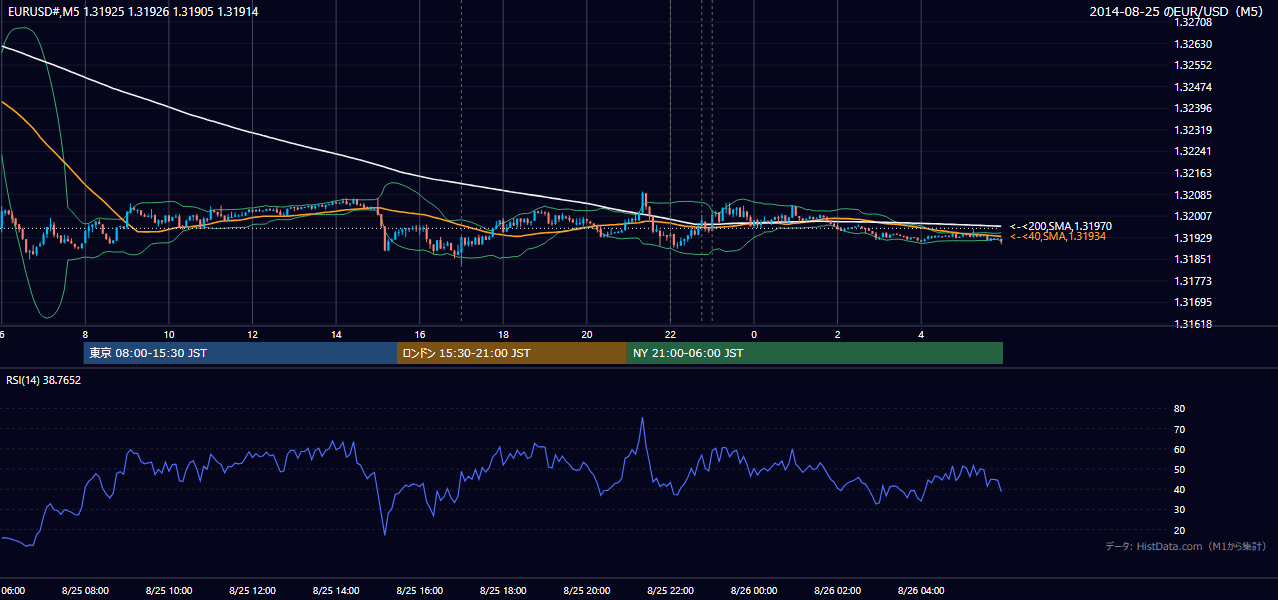Click the 200 SMA label reading 1.31970
Screen dimensions: 1278x600
pos(1061,227)
